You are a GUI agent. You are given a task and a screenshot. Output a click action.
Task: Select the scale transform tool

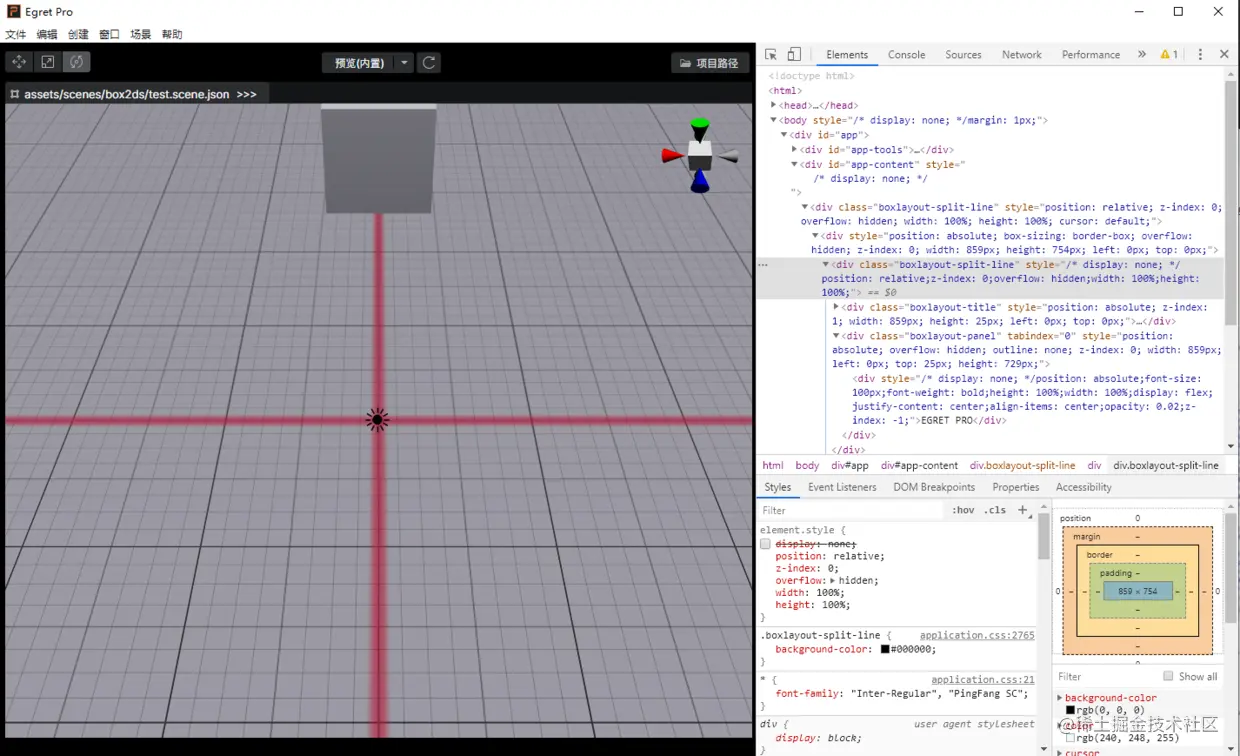48,62
